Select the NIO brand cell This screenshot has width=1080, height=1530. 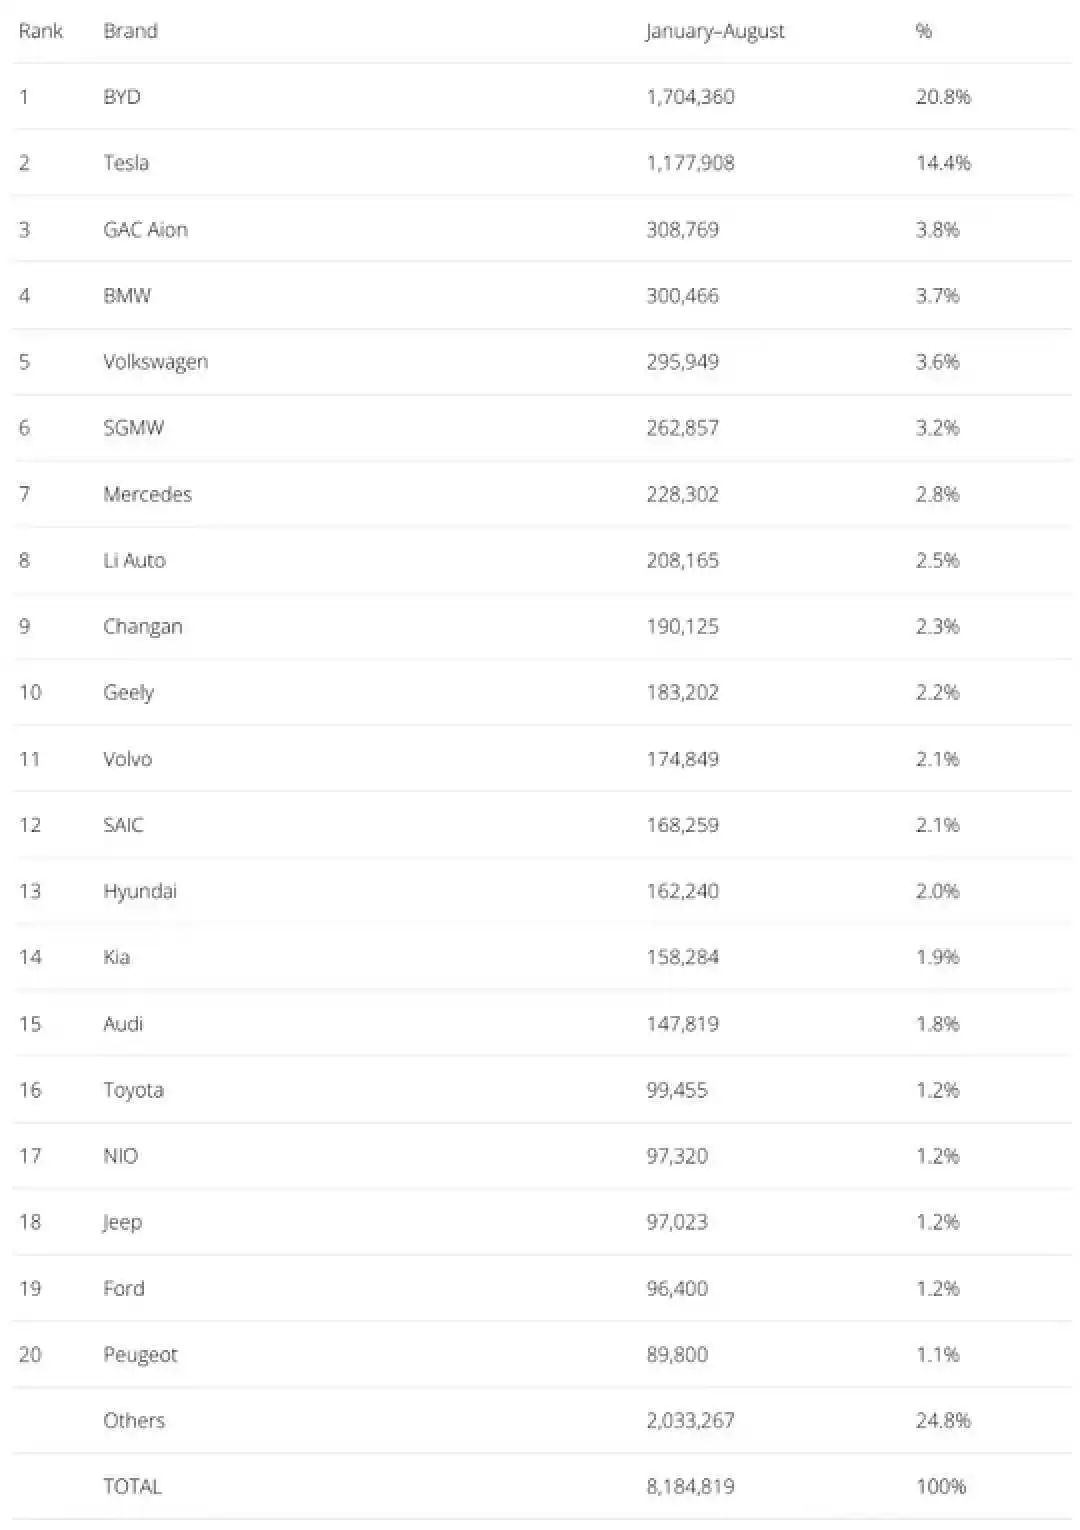click(x=121, y=1156)
